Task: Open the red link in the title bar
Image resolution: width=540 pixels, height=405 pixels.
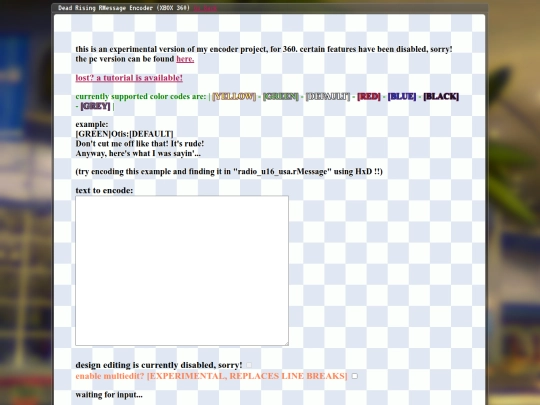Action: click(205, 8)
